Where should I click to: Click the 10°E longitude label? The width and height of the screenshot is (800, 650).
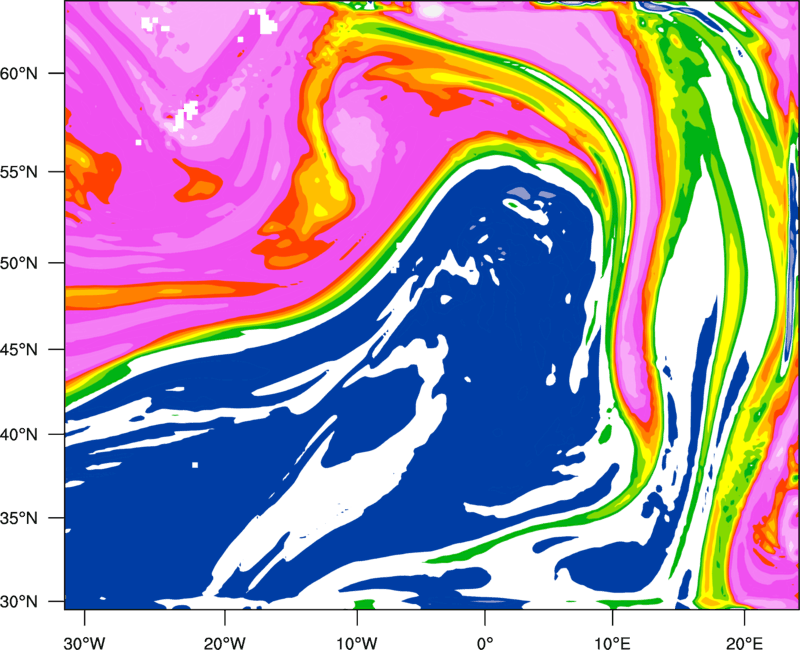pyautogui.click(x=612, y=643)
